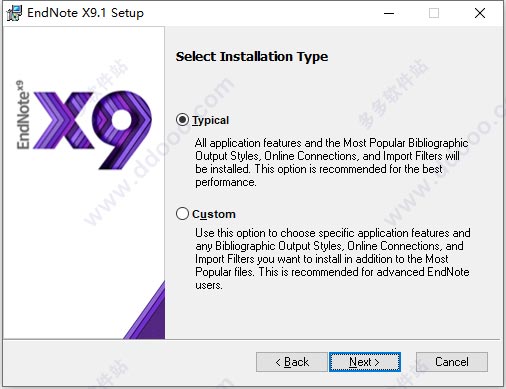Cancel the EndNote setup
This screenshot has width=506, height=389.
tap(452, 362)
